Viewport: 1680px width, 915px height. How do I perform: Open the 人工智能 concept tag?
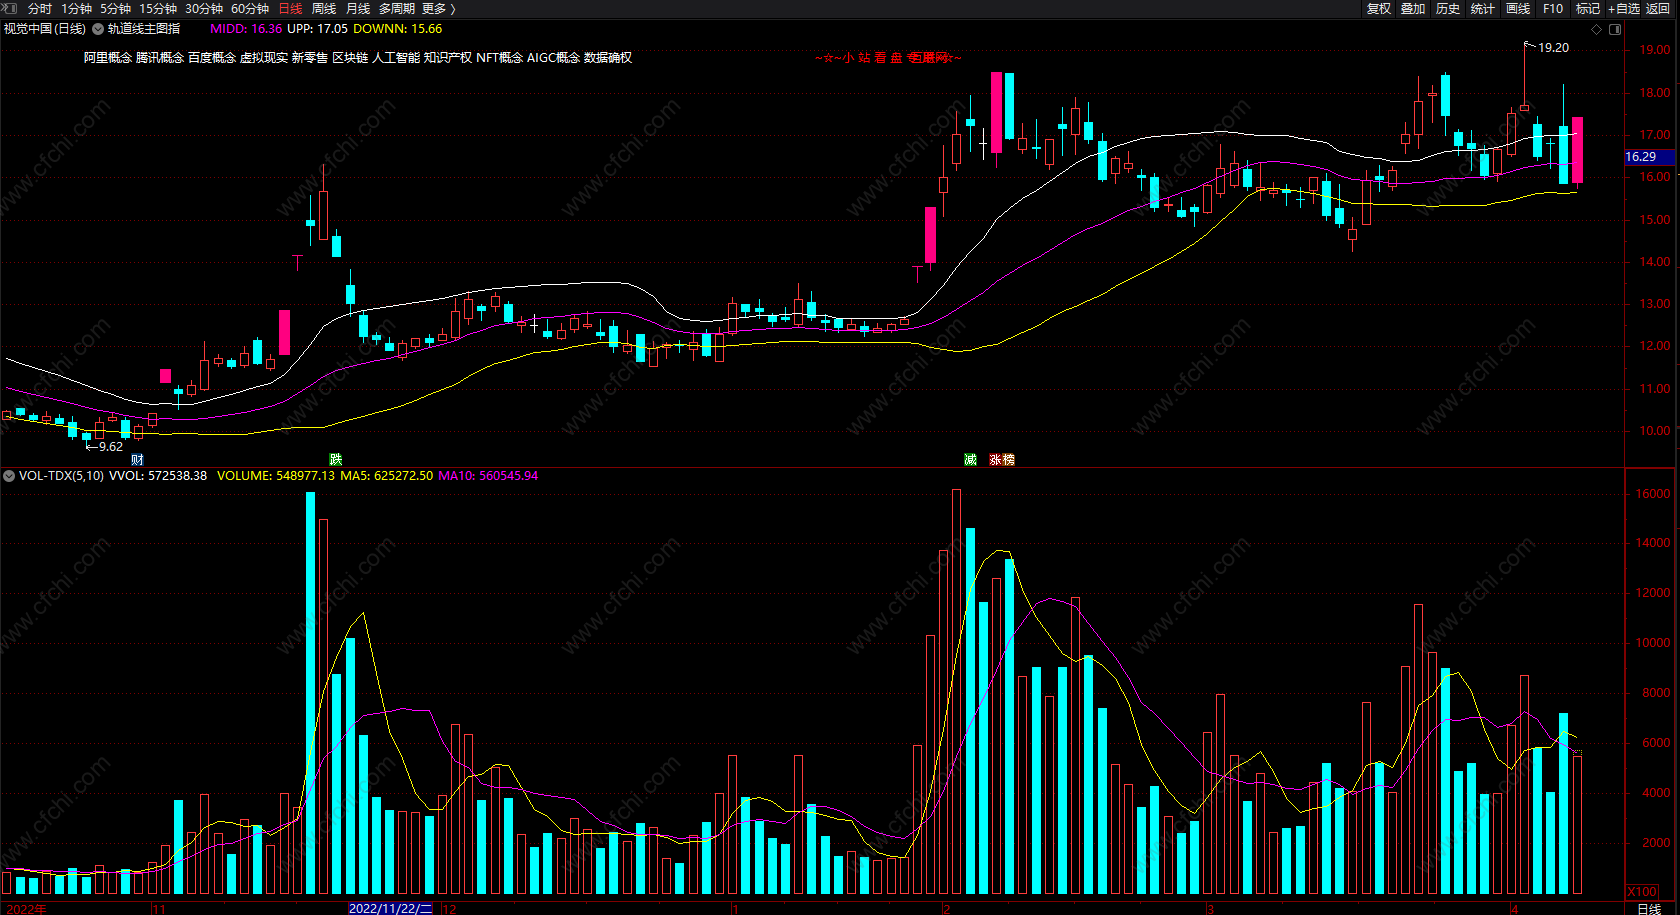tap(396, 58)
